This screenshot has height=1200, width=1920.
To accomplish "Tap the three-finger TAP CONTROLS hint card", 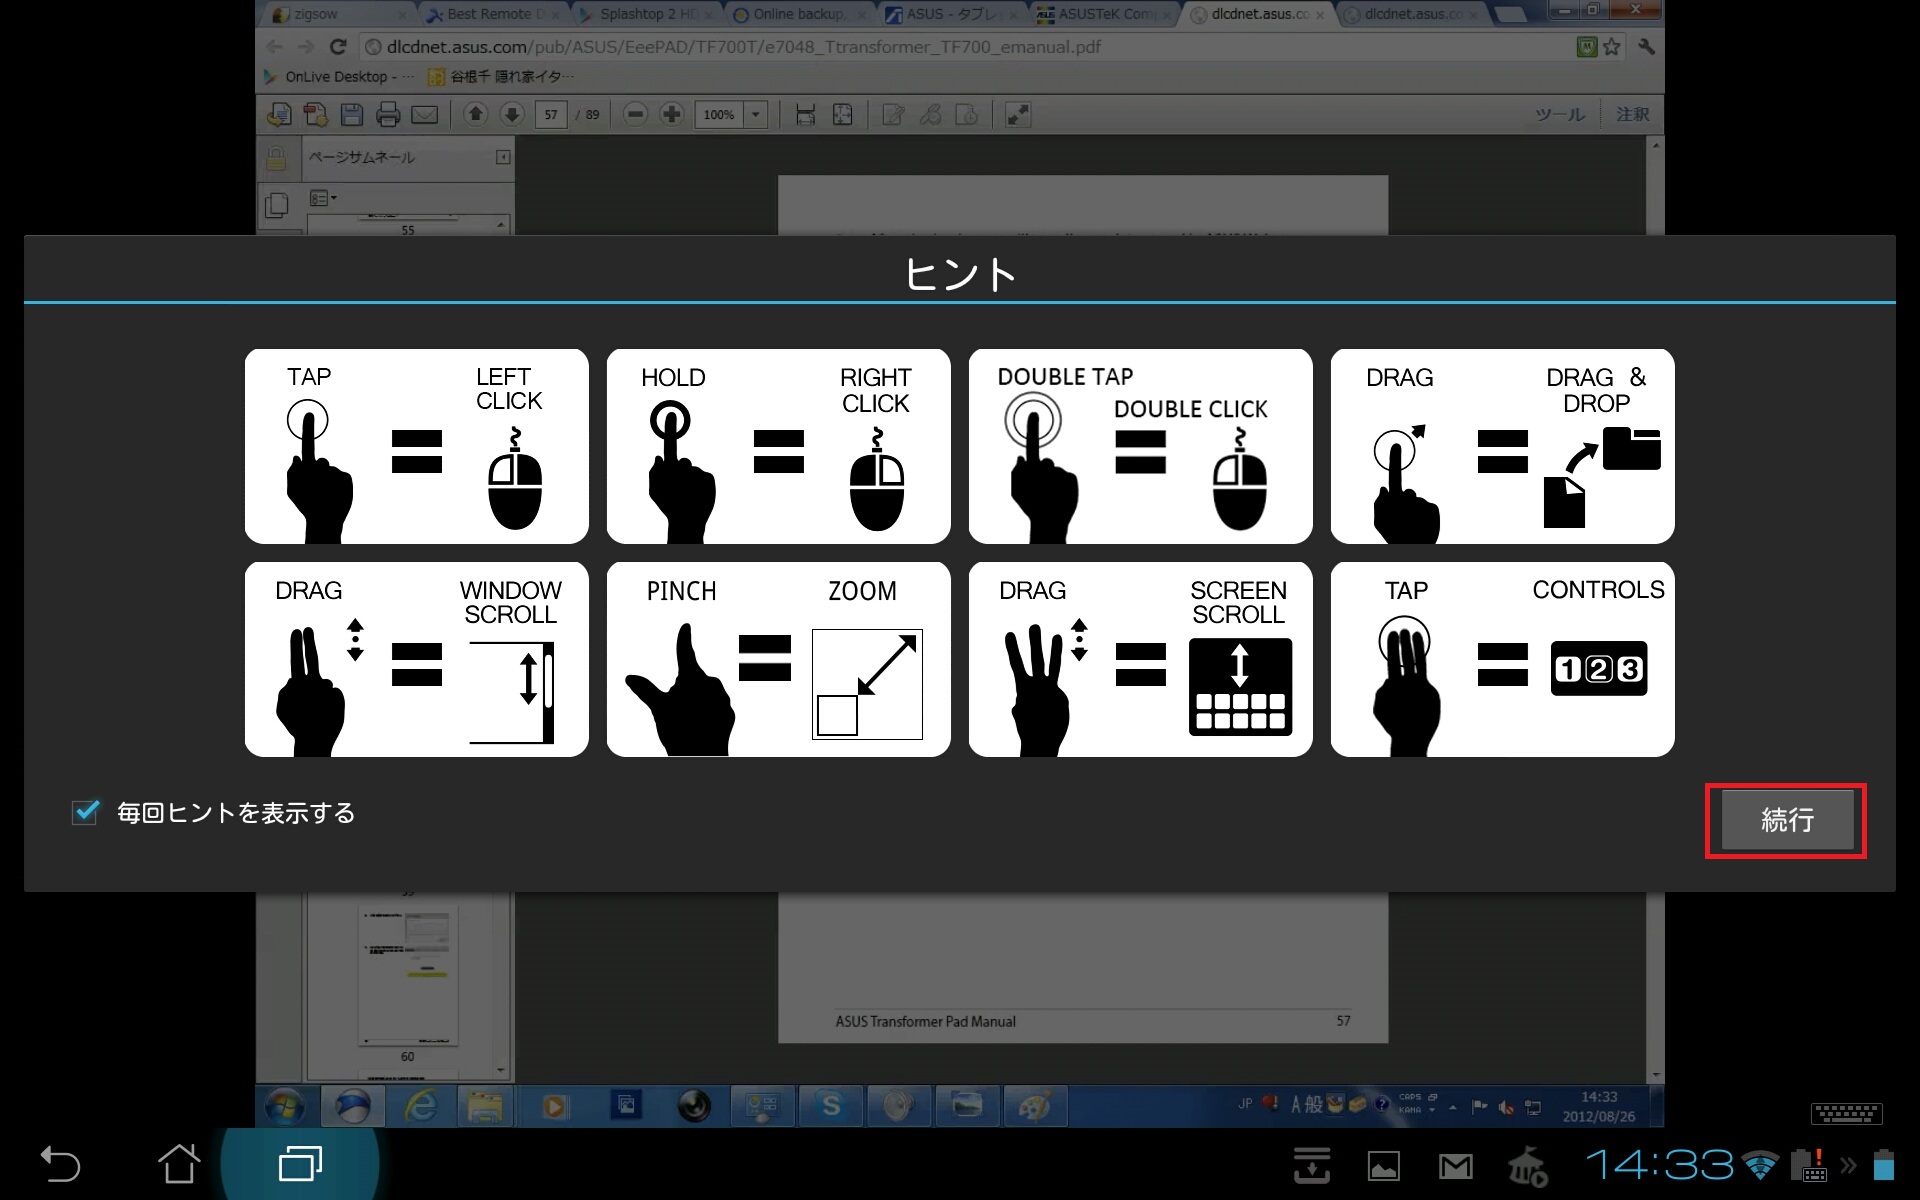I will [x=1502, y=659].
